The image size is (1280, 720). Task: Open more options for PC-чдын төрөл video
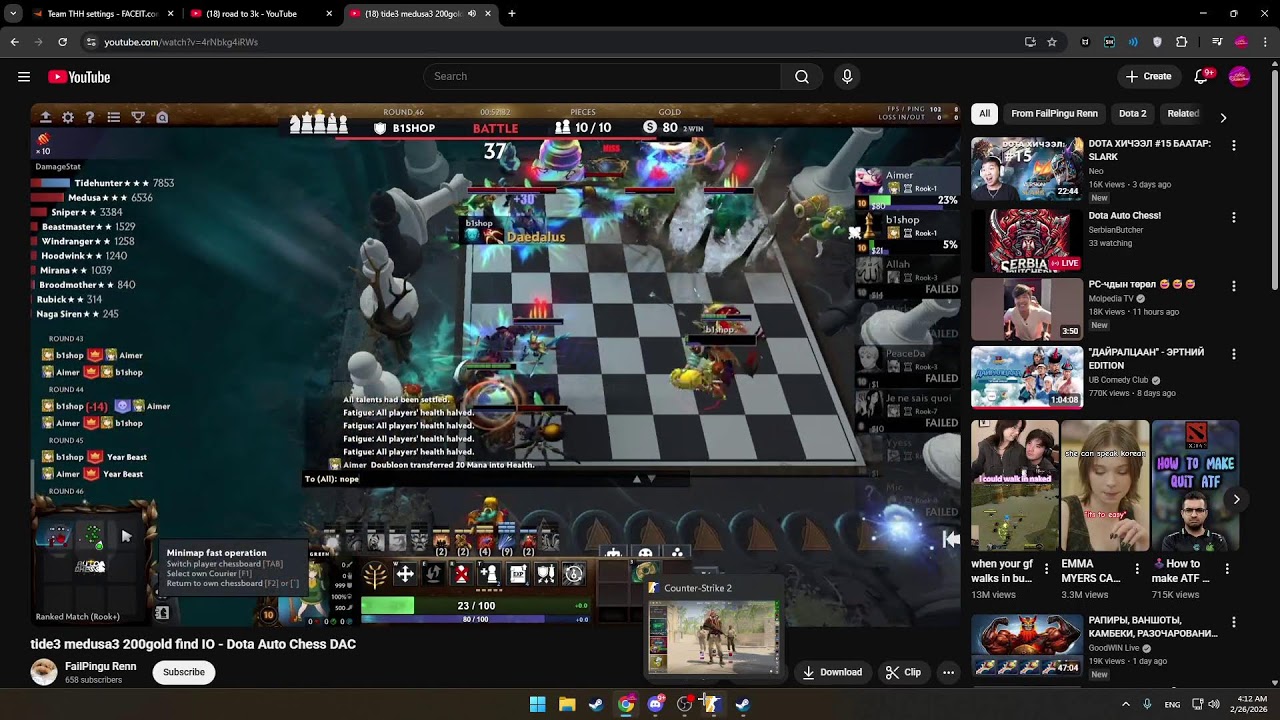pyautogui.click(x=1233, y=286)
